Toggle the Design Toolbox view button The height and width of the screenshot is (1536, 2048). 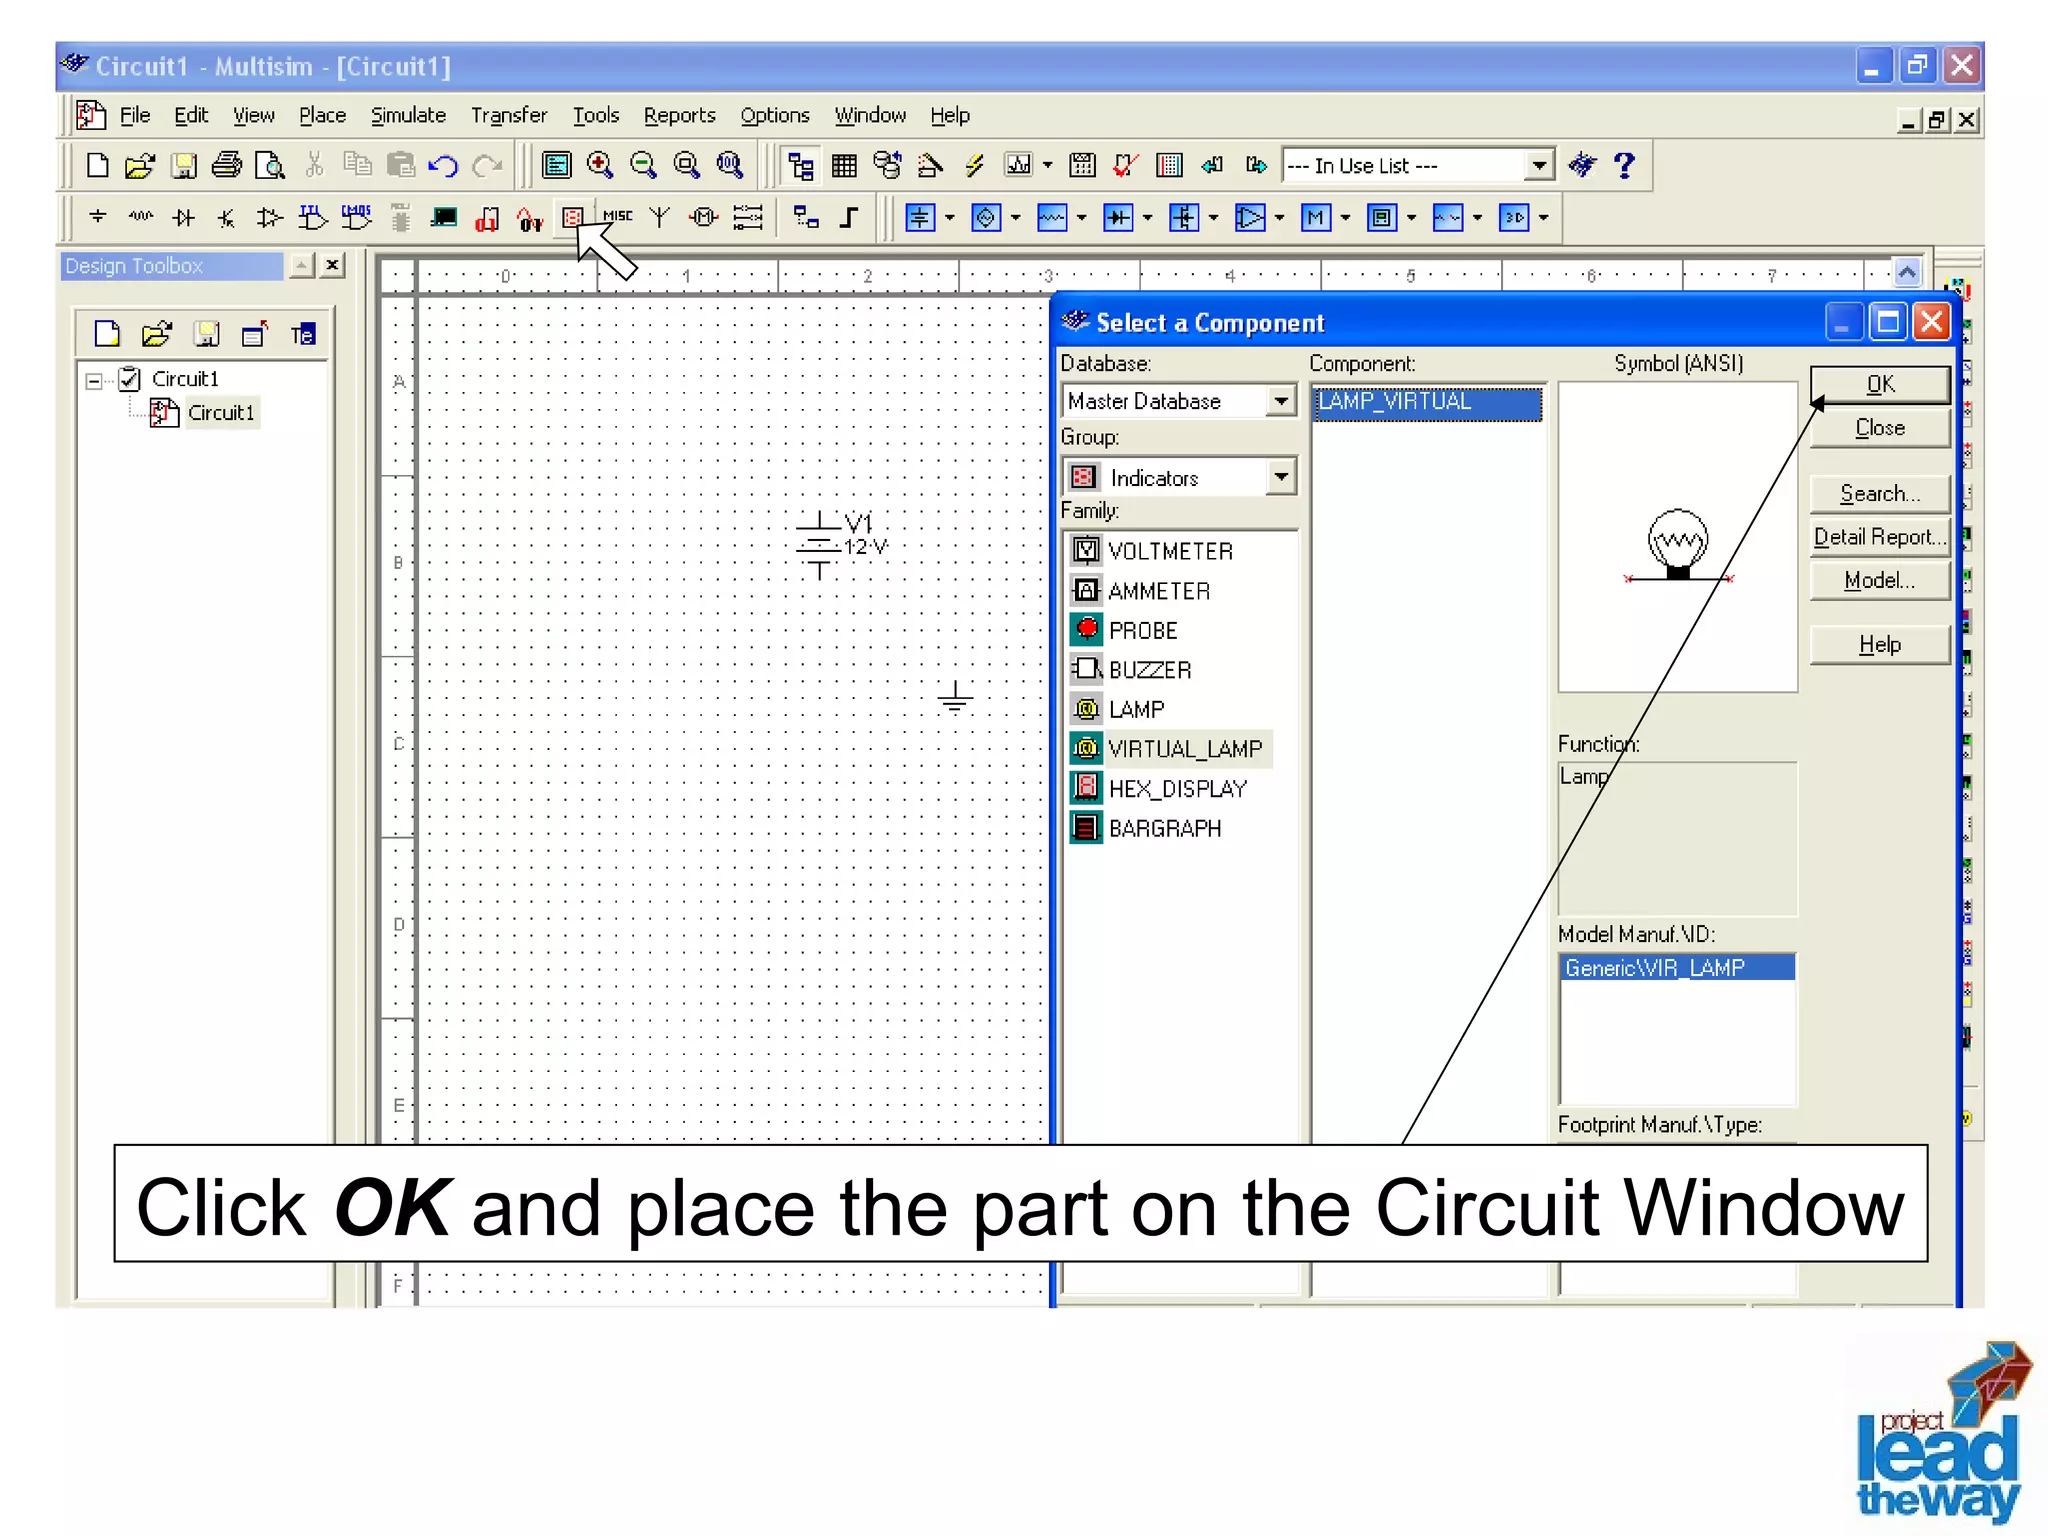pos(800,165)
